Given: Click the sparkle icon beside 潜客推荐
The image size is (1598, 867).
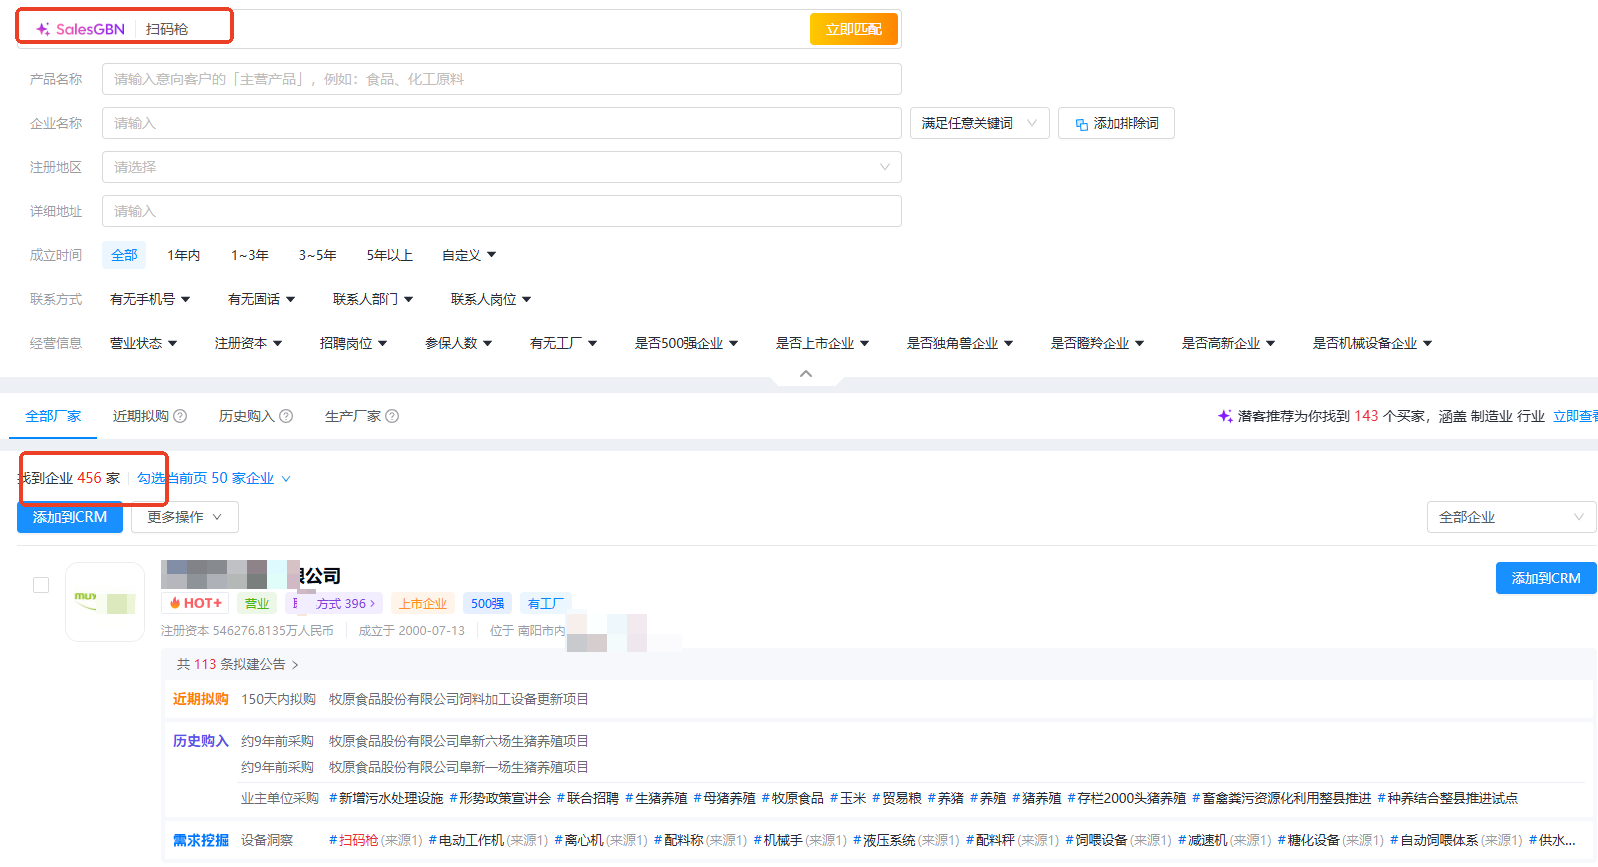Looking at the screenshot, I should [x=1224, y=416].
